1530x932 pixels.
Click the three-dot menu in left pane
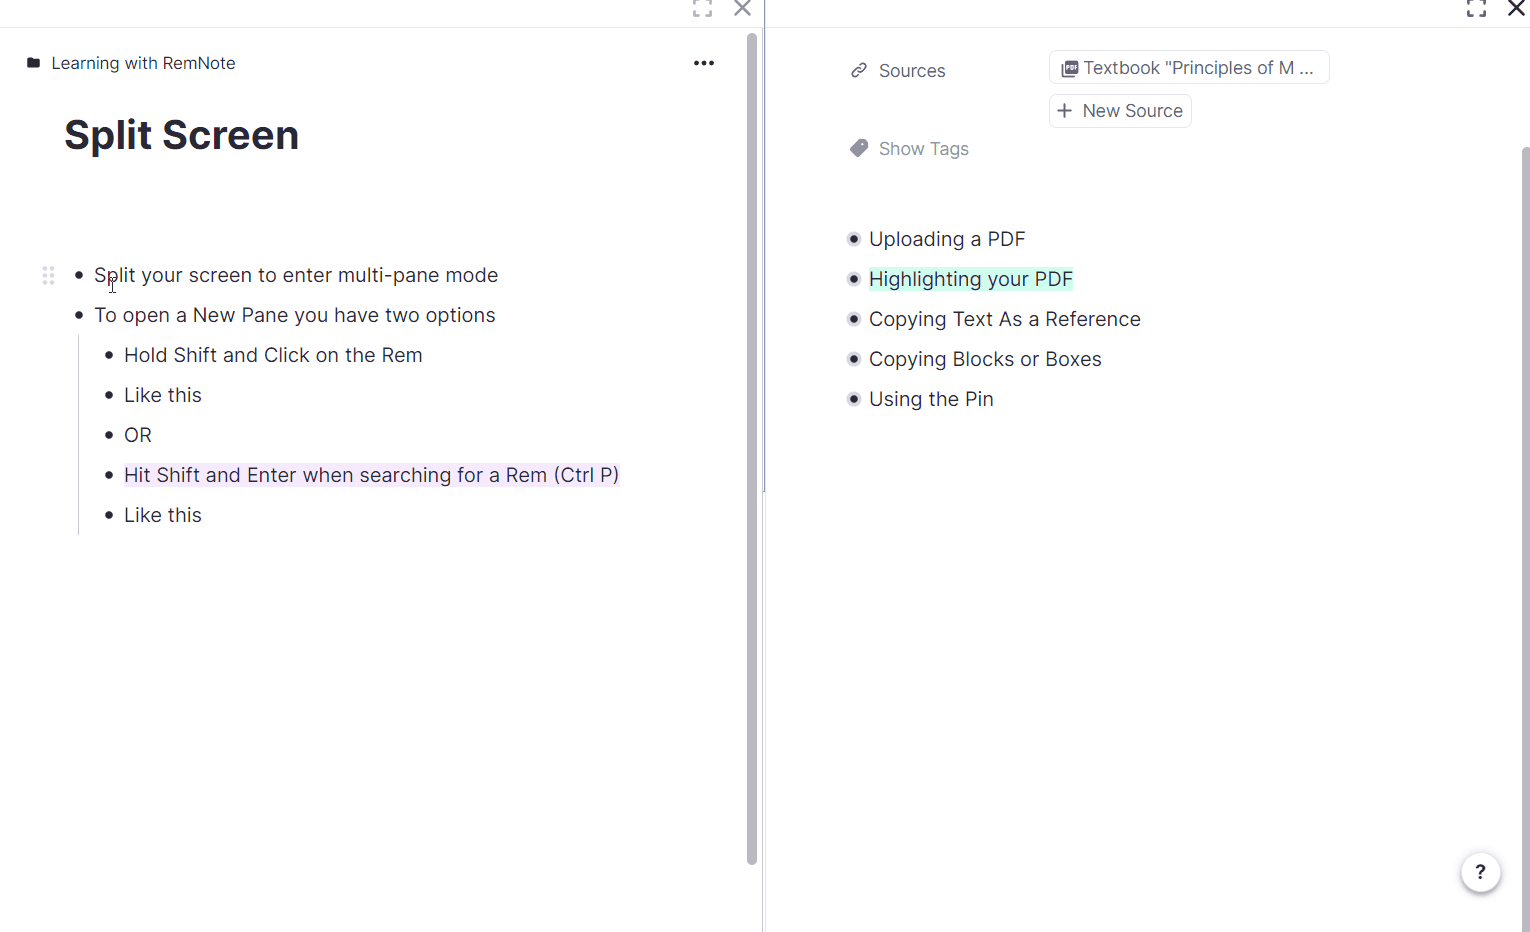click(704, 63)
